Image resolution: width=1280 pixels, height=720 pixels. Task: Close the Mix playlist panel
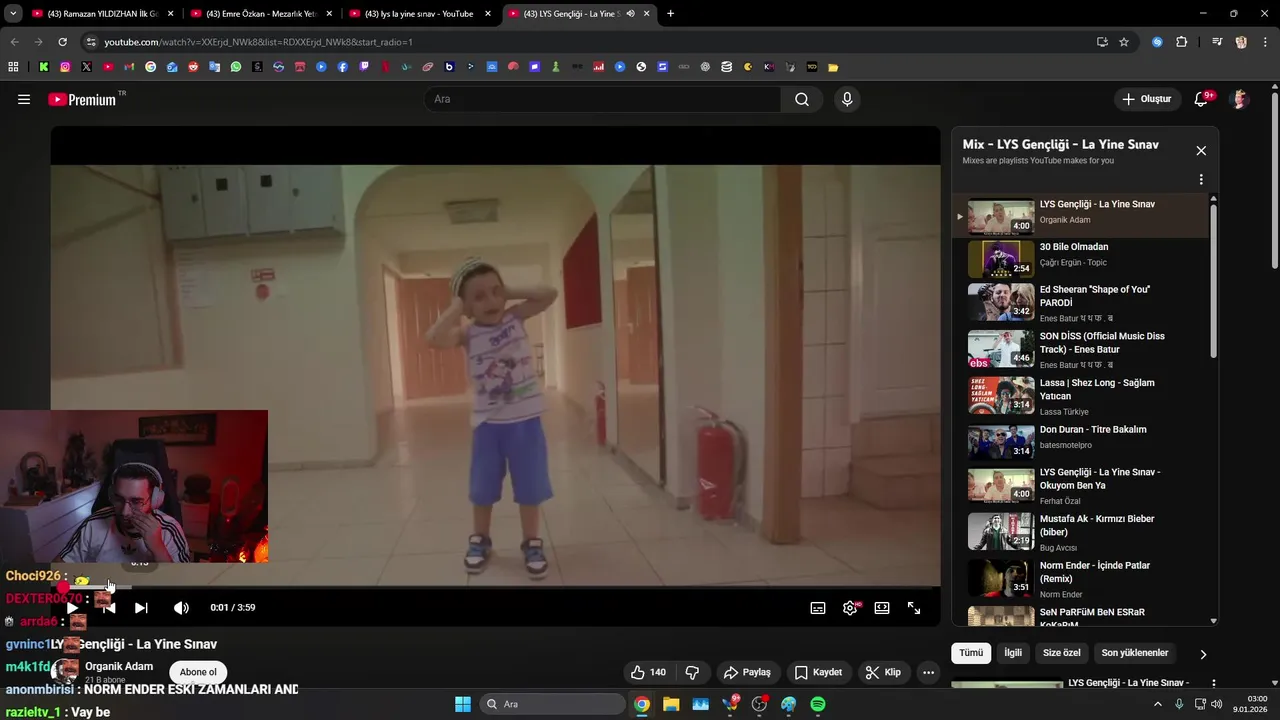click(x=1201, y=151)
